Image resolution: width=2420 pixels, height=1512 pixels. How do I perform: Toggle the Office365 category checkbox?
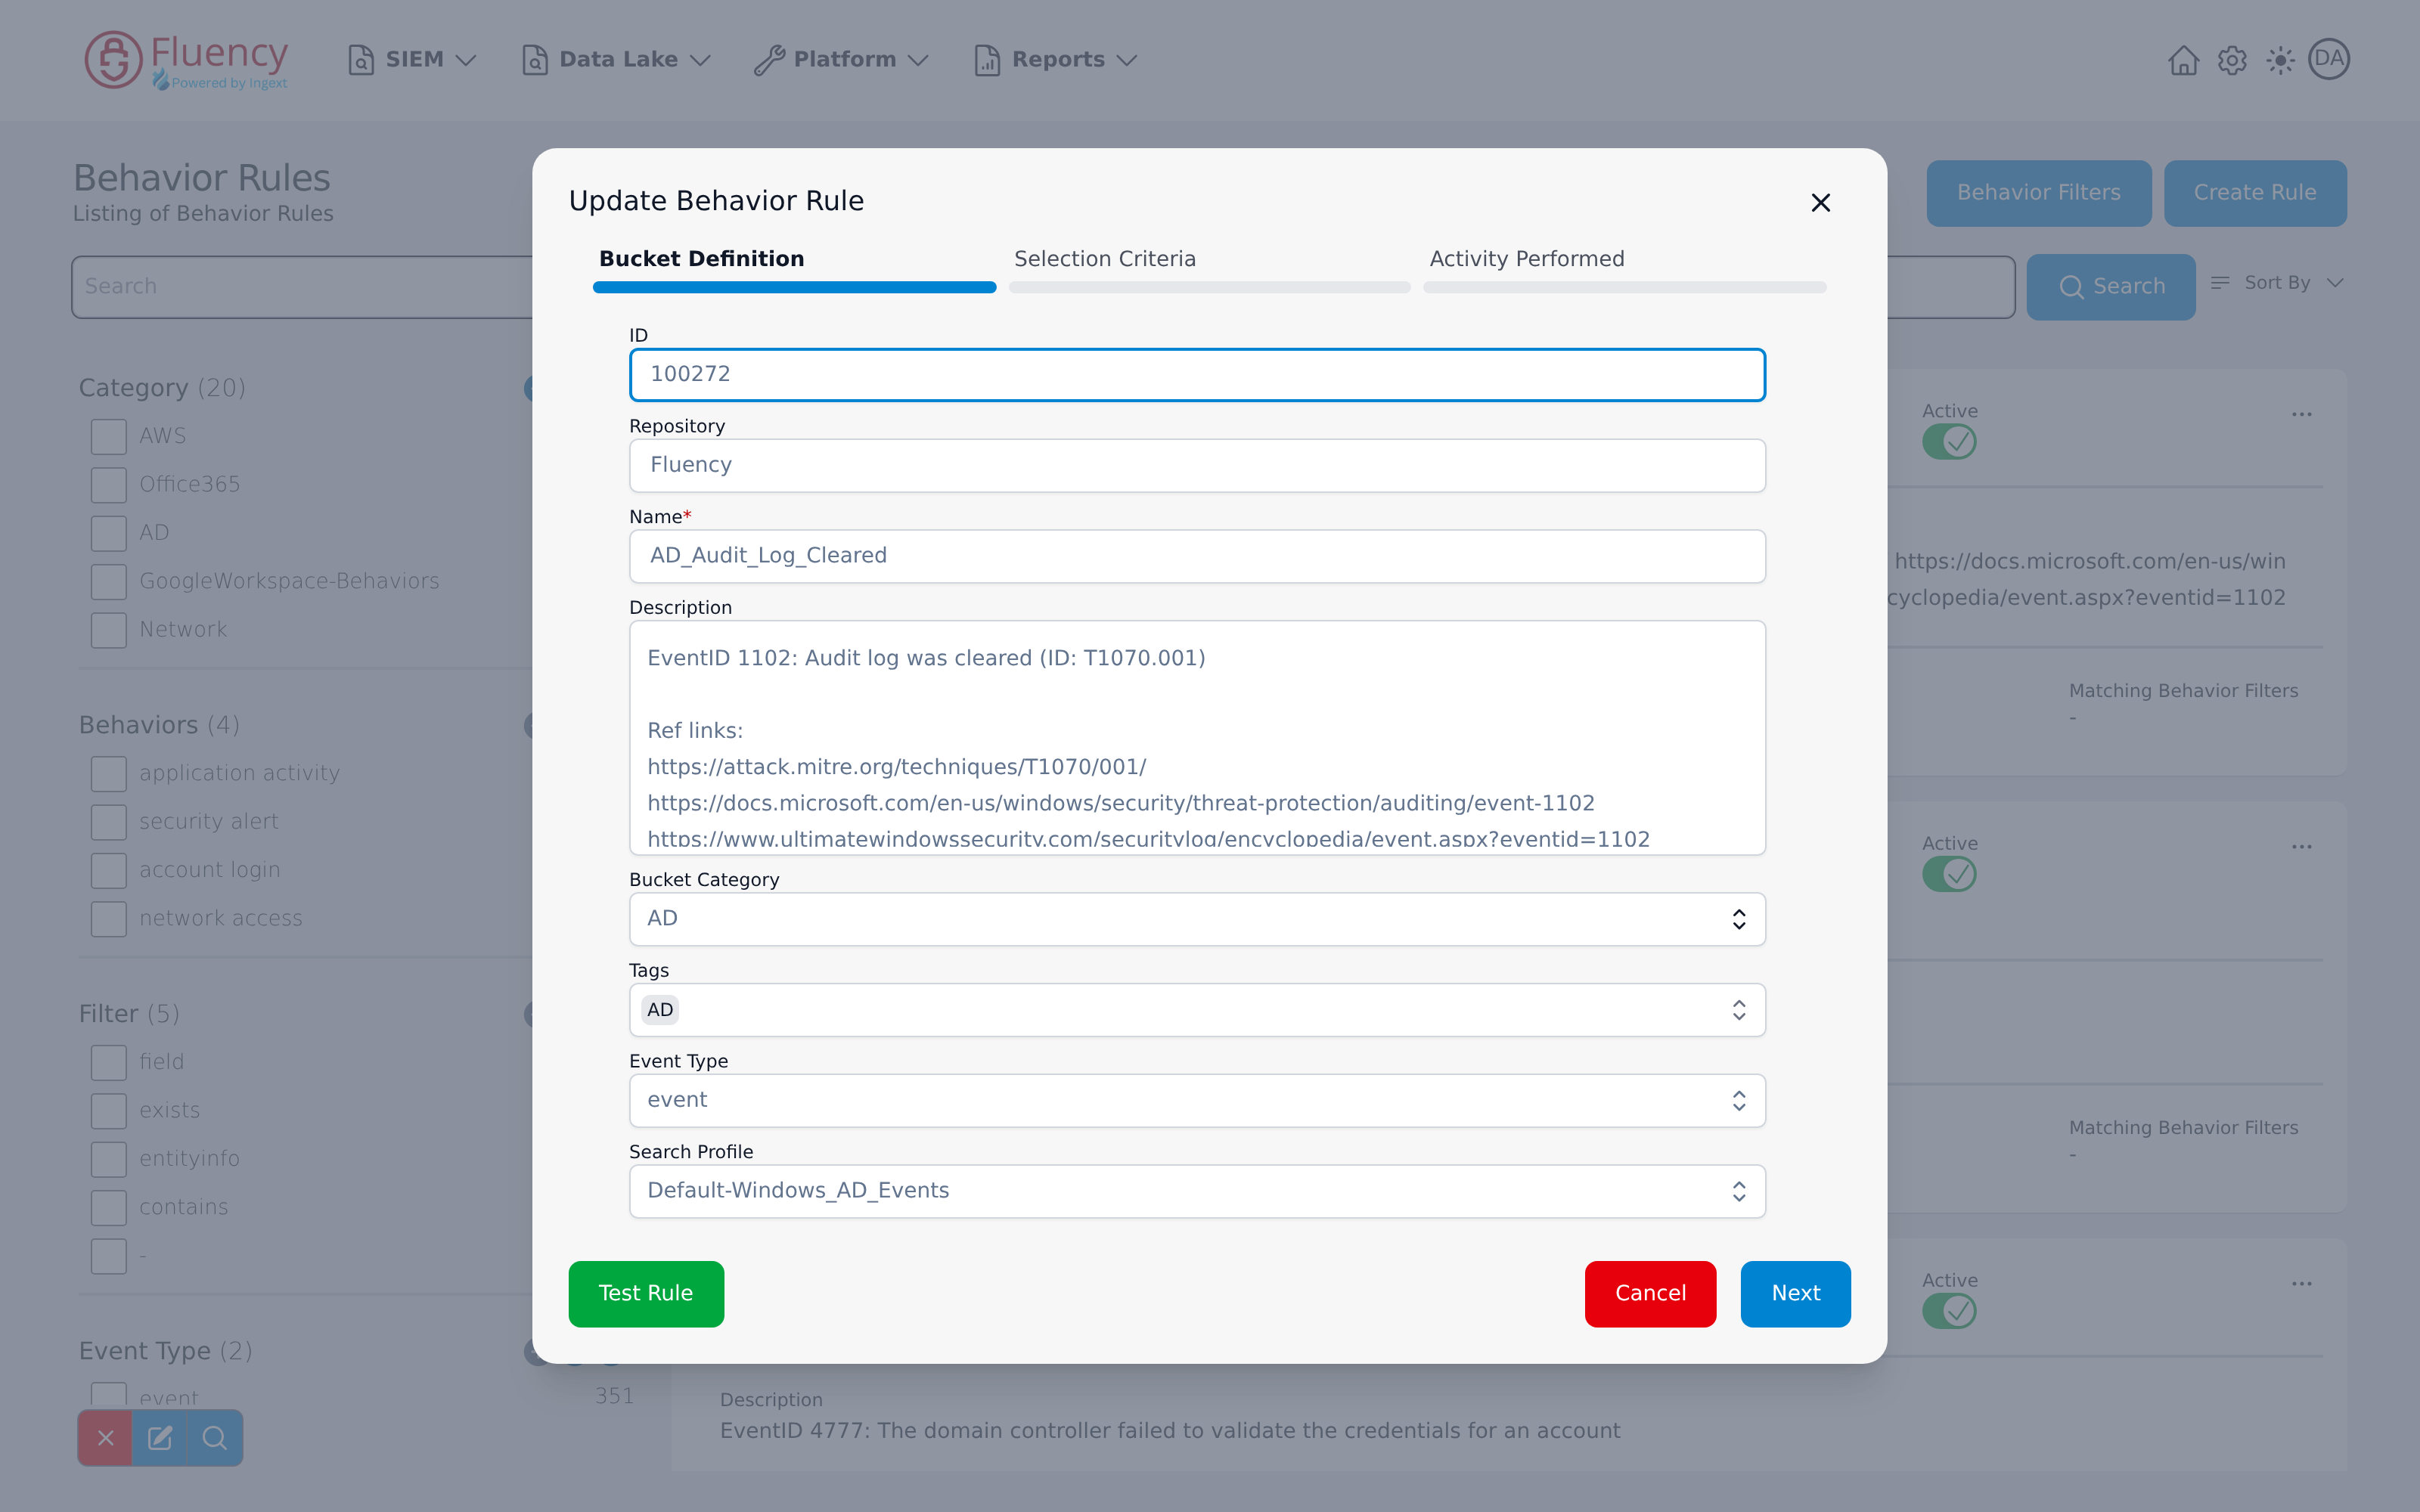point(109,485)
